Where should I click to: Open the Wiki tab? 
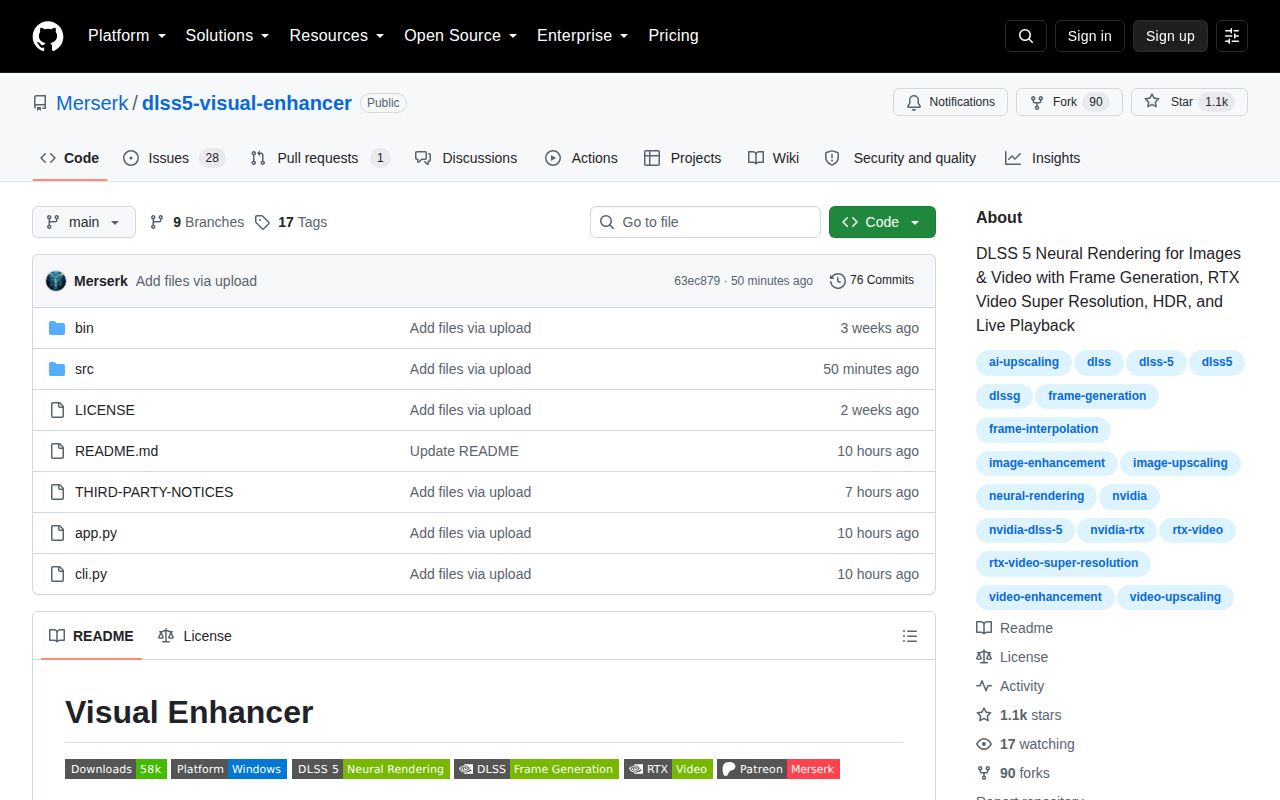pos(773,158)
